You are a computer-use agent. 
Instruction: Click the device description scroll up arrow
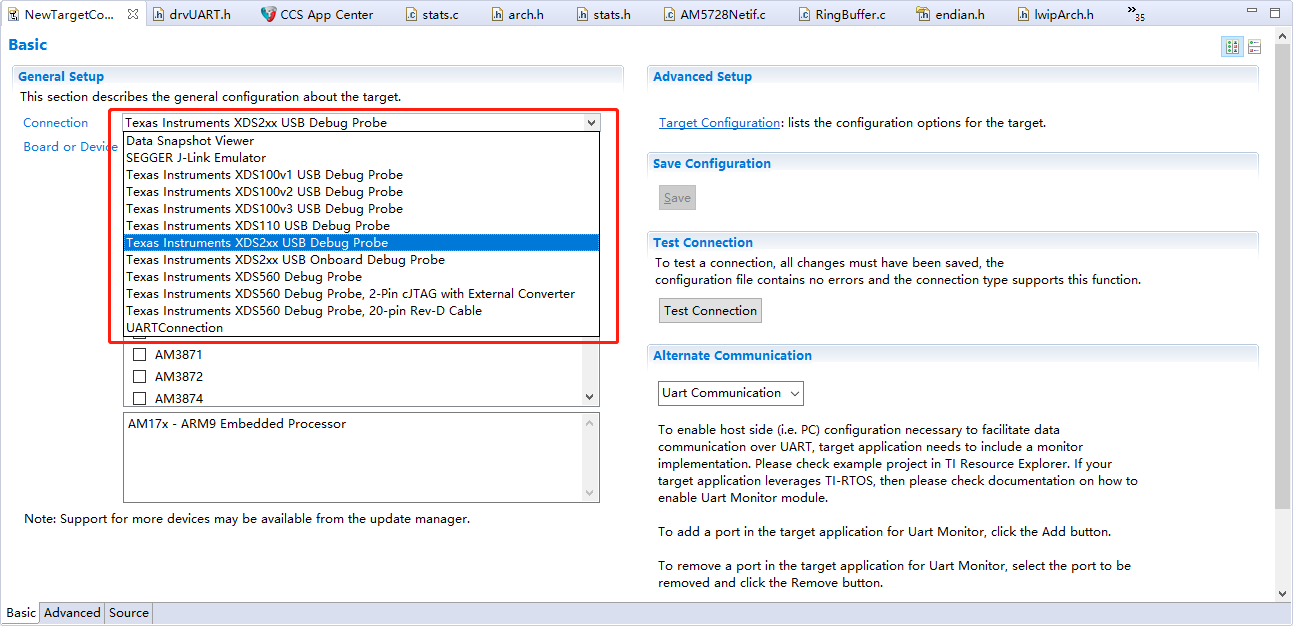(x=590, y=422)
